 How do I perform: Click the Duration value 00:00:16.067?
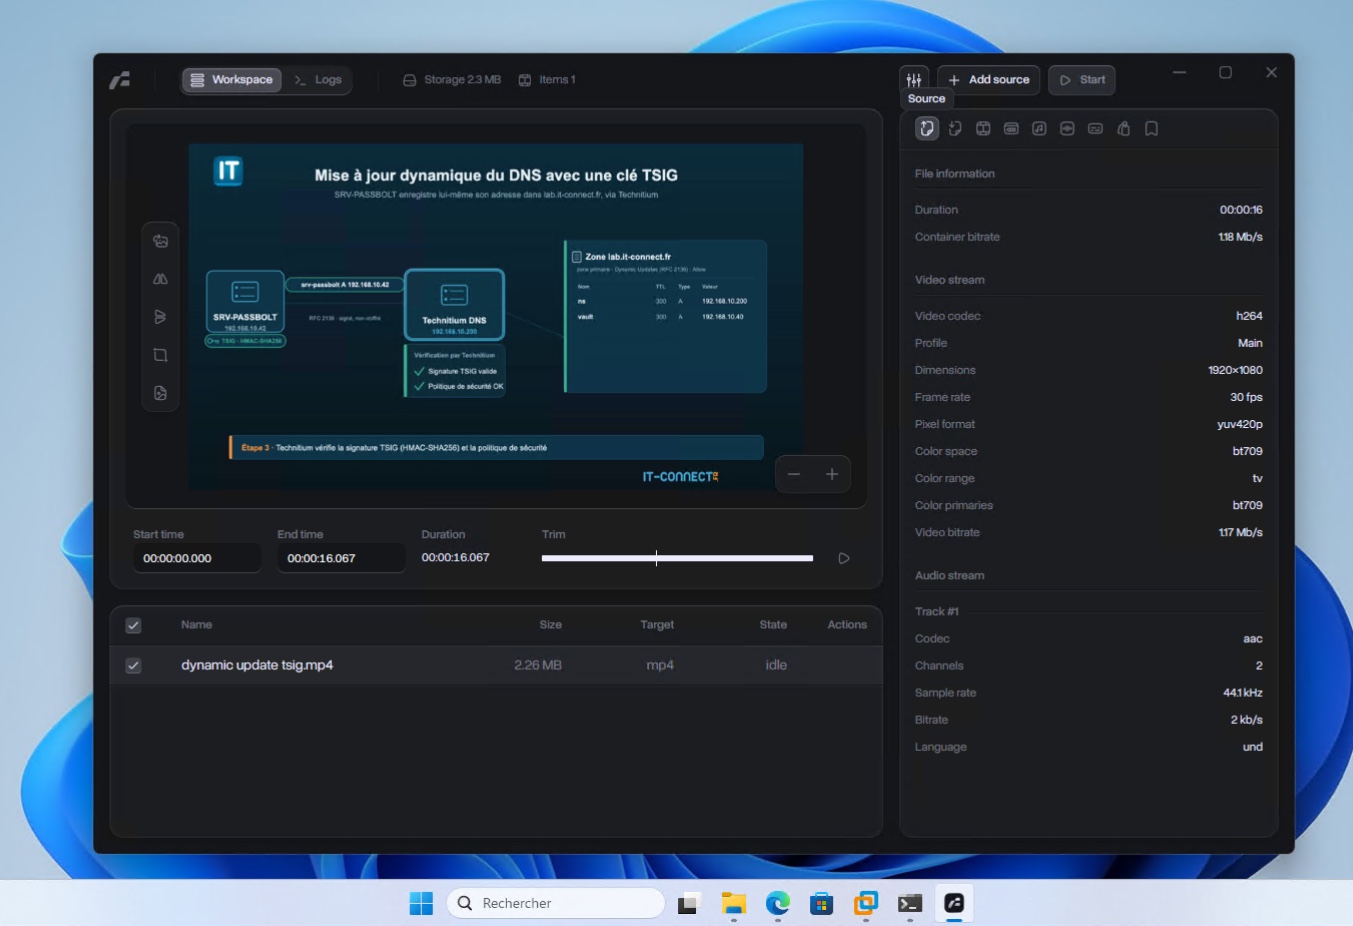tap(455, 558)
